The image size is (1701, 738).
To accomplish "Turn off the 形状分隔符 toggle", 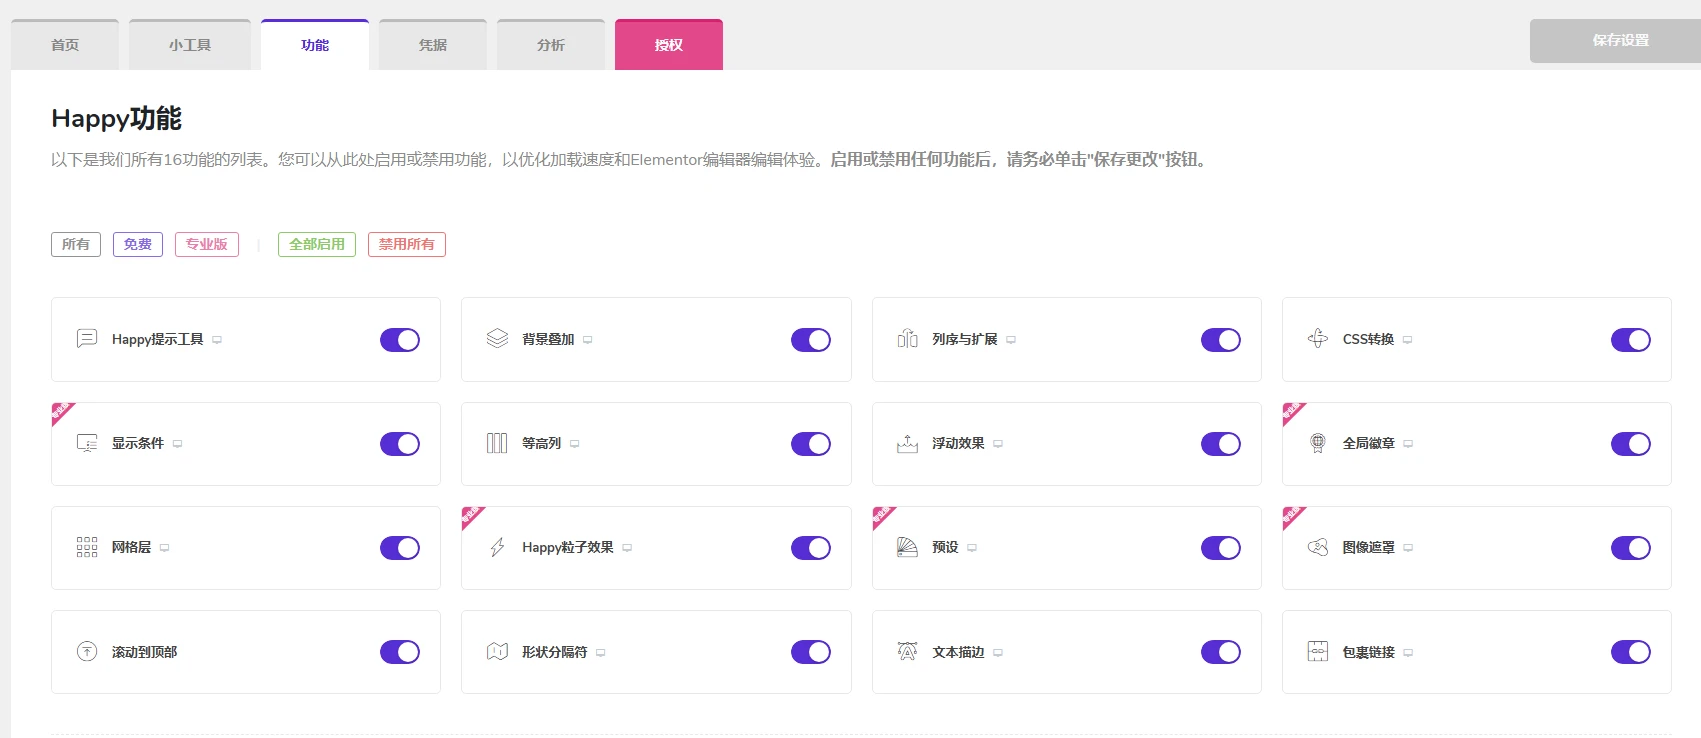I will pyautogui.click(x=811, y=652).
